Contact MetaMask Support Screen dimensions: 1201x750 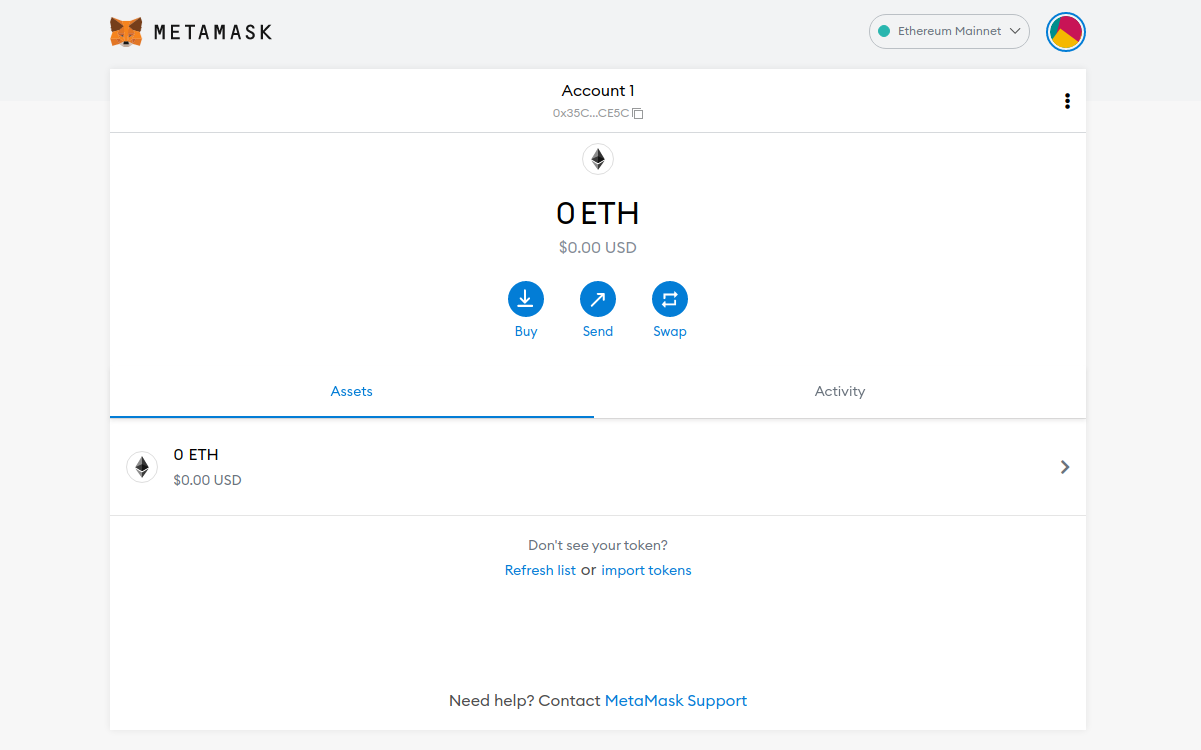click(x=675, y=700)
